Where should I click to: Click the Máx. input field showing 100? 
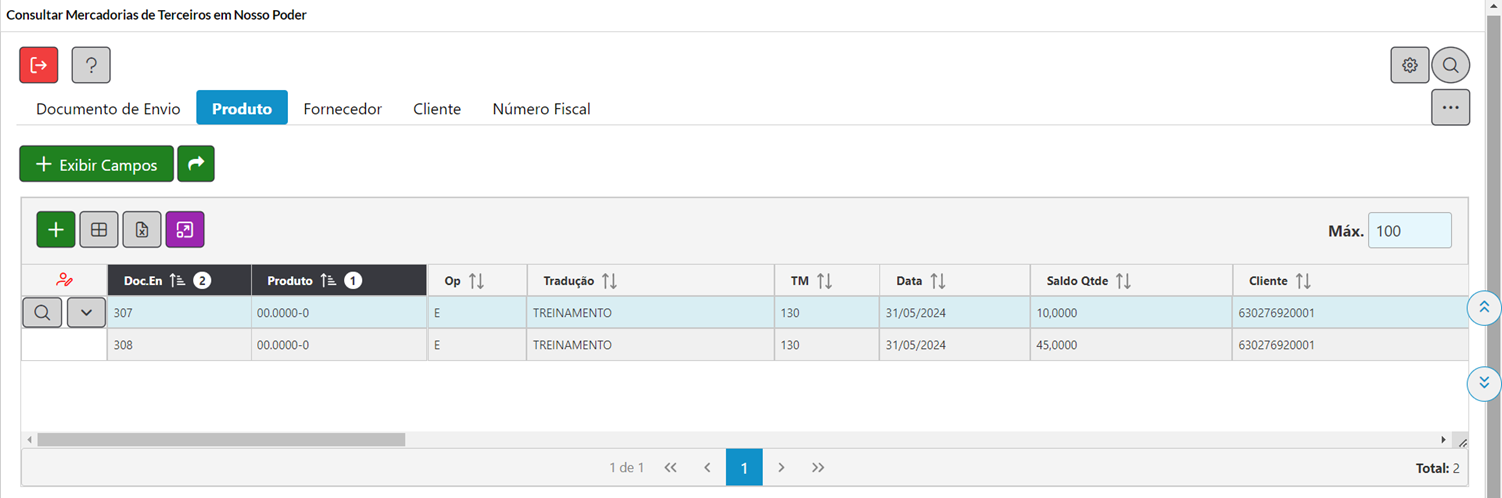1409,230
